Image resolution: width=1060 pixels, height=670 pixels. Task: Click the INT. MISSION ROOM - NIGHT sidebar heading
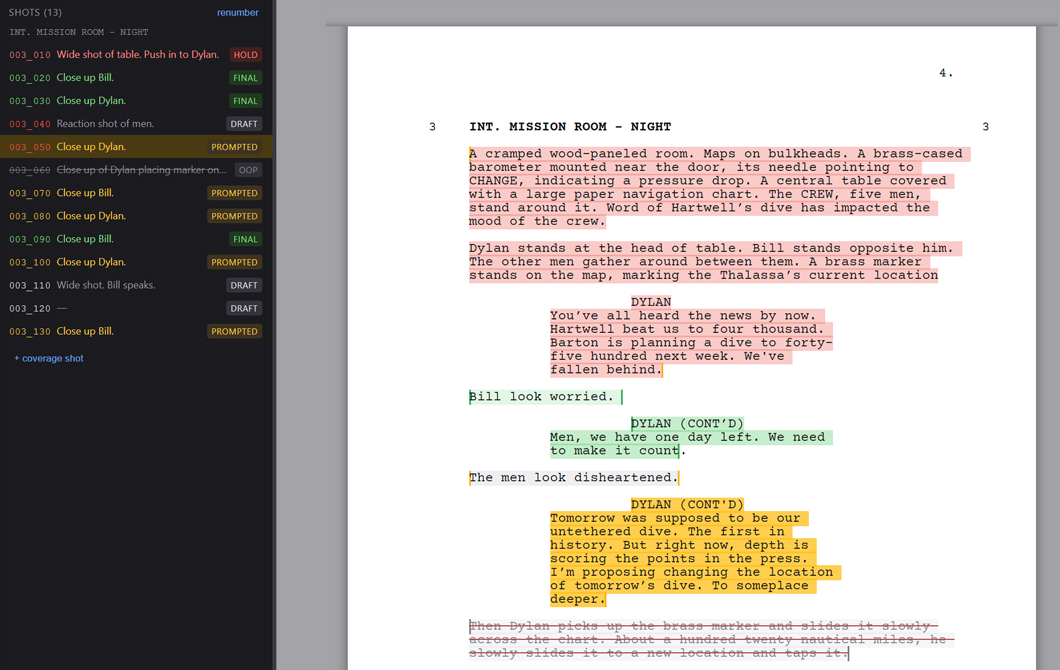click(78, 32)
